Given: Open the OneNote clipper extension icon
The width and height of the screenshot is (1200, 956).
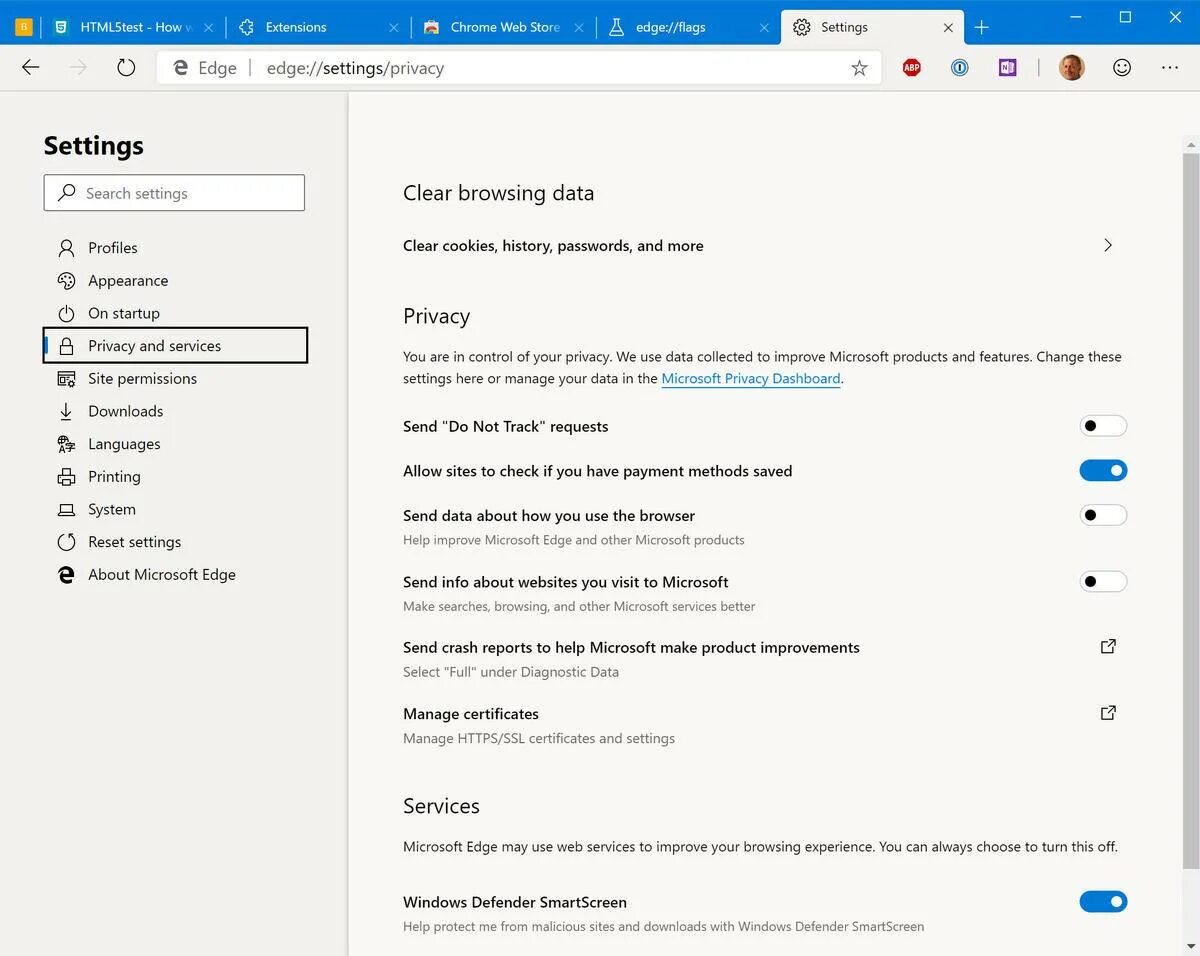Looking at the screenshot, I should pyautogui.click(x=1008, y=68).
